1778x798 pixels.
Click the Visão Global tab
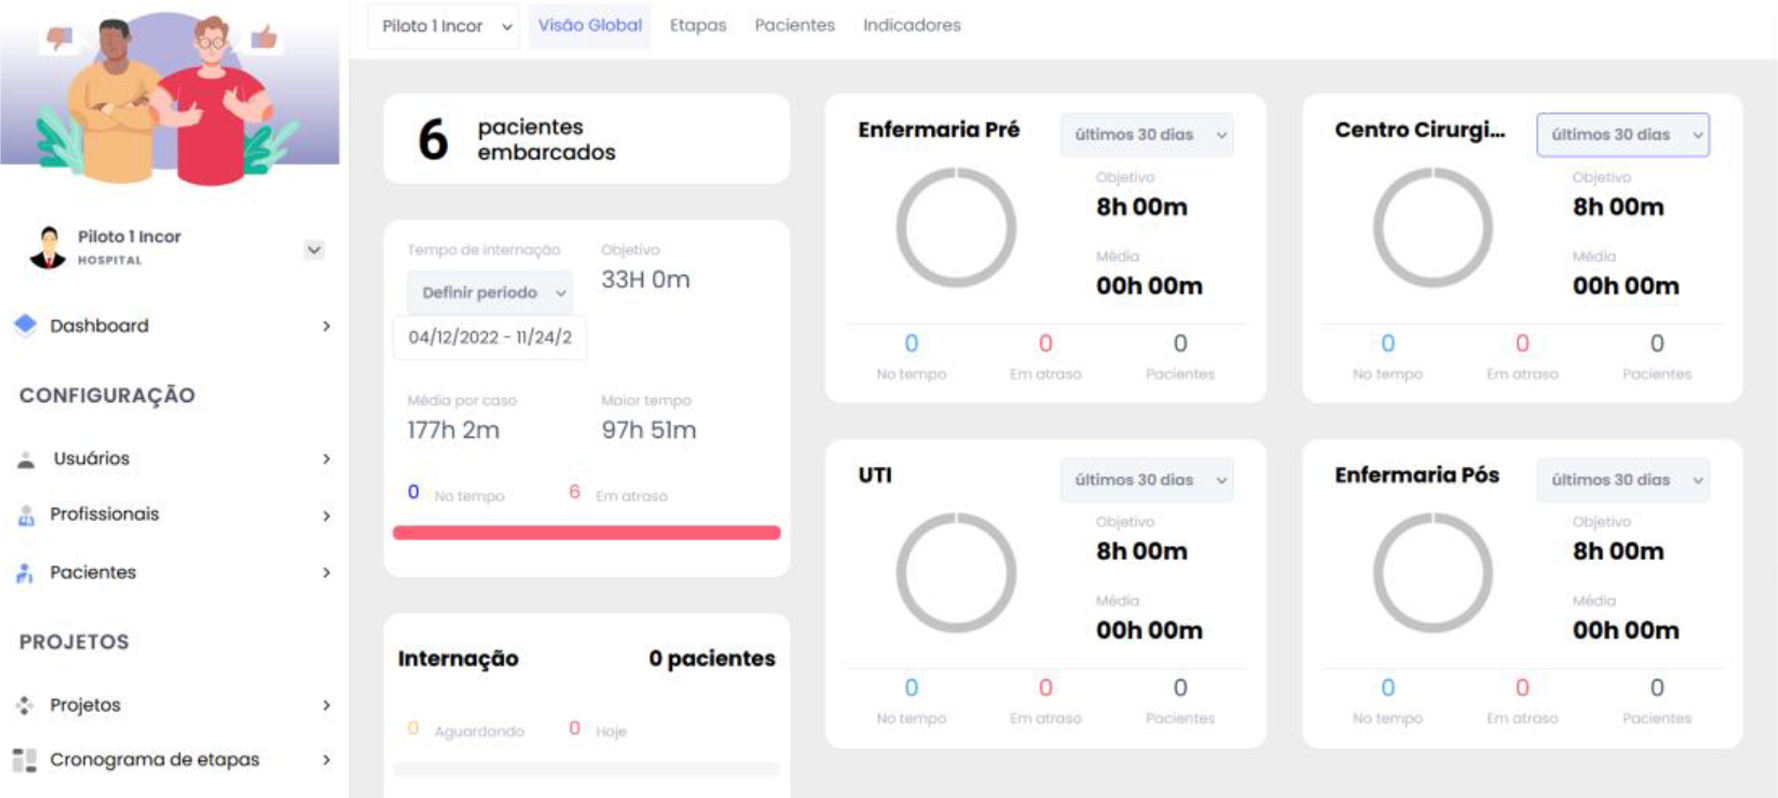coord(589,26)
